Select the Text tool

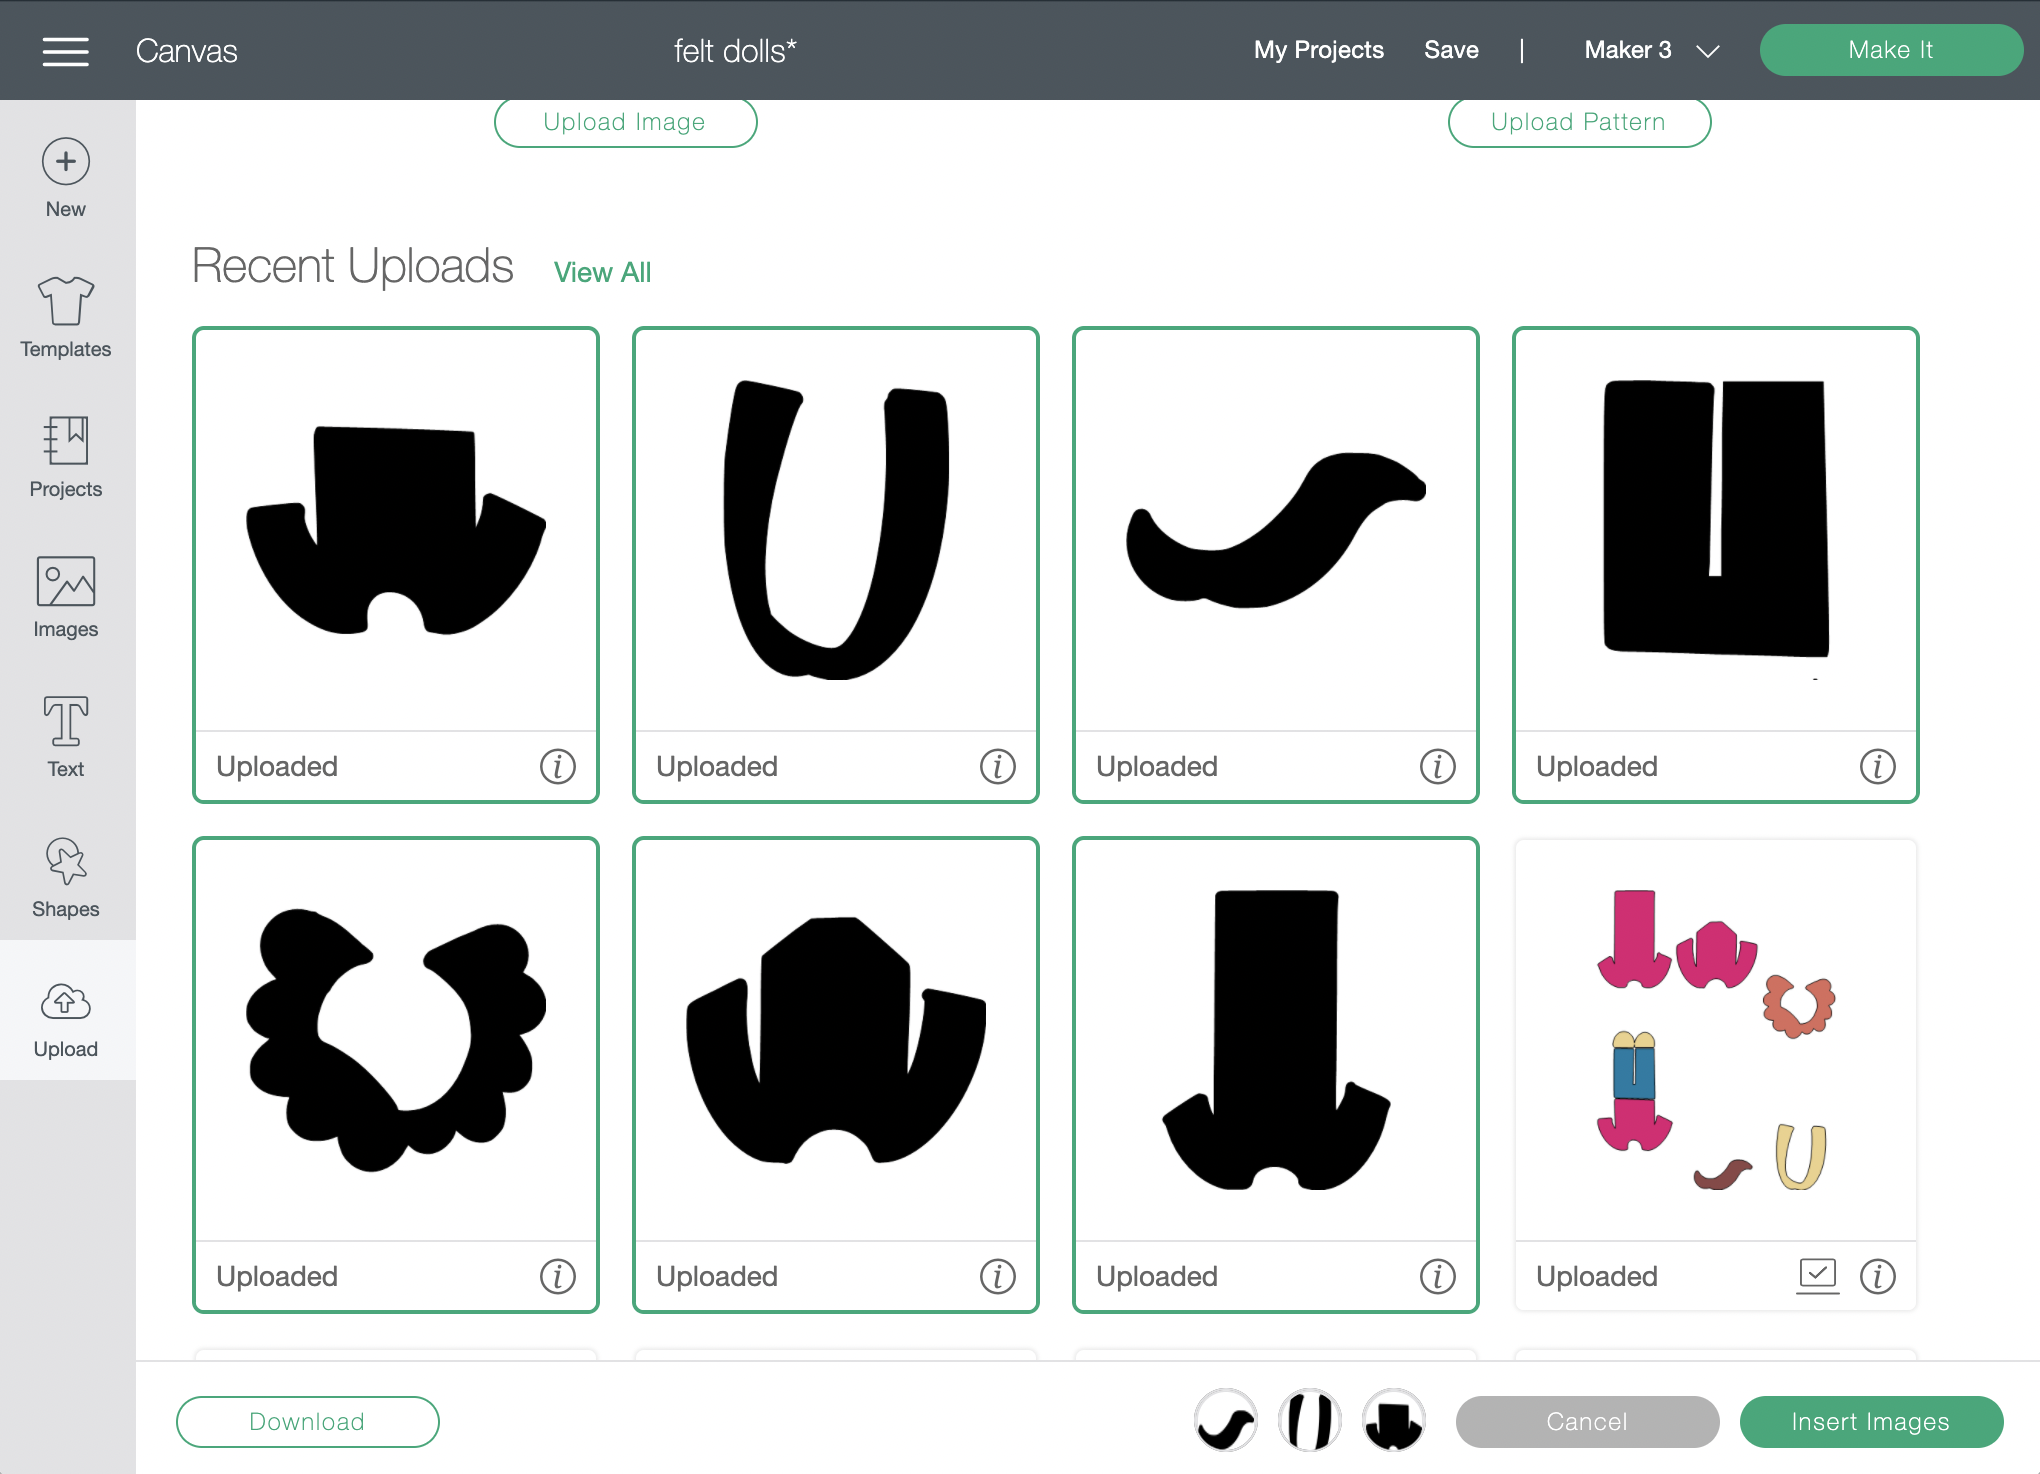[66, 738]
